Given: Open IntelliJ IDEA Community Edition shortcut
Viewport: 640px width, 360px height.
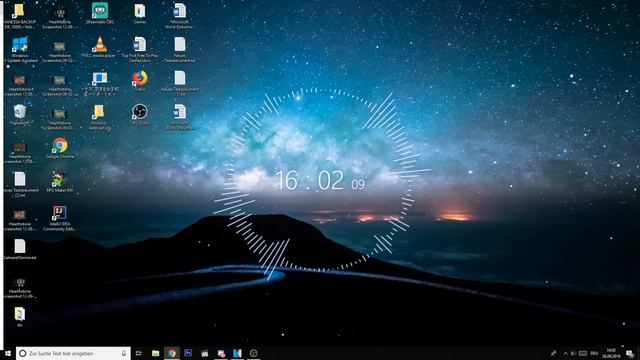Looking at the screenshot, I should point(60,218).
